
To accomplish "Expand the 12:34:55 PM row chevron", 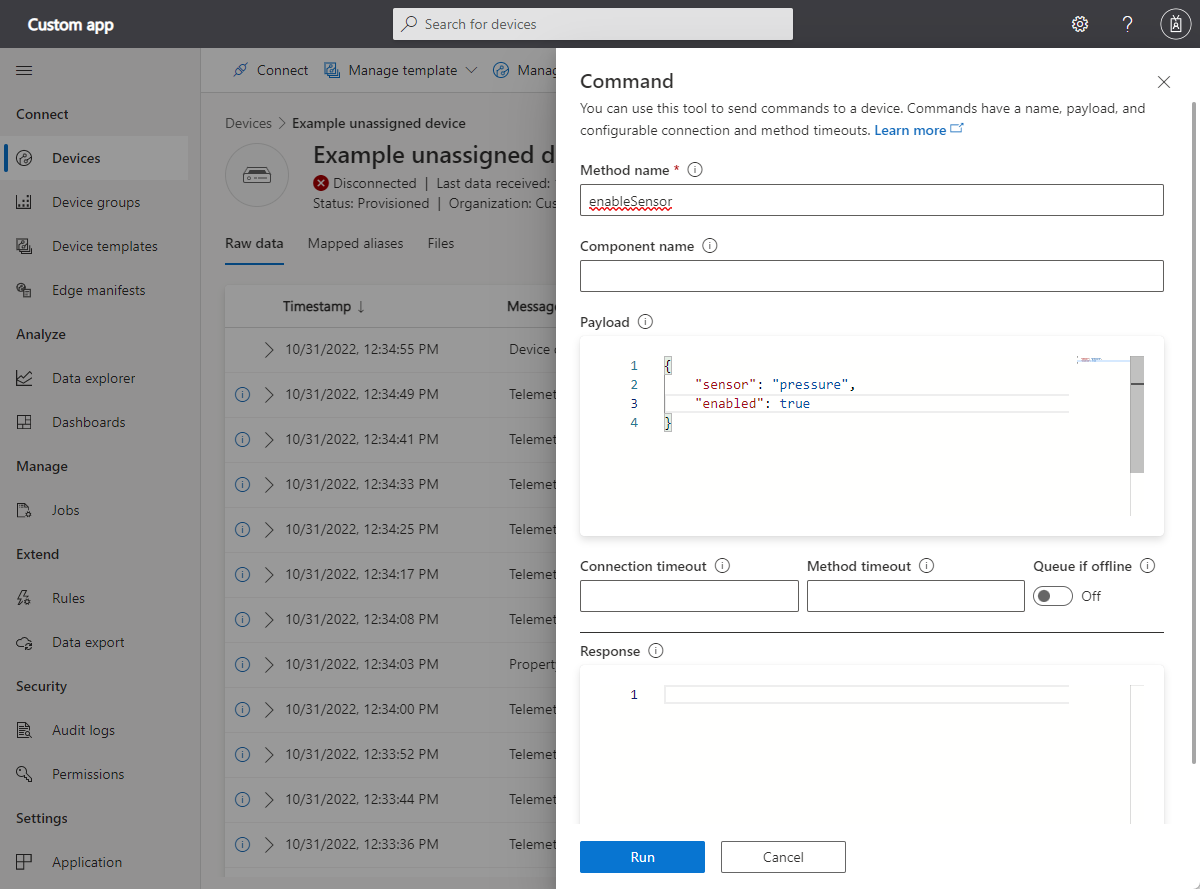I will (268, 350).
